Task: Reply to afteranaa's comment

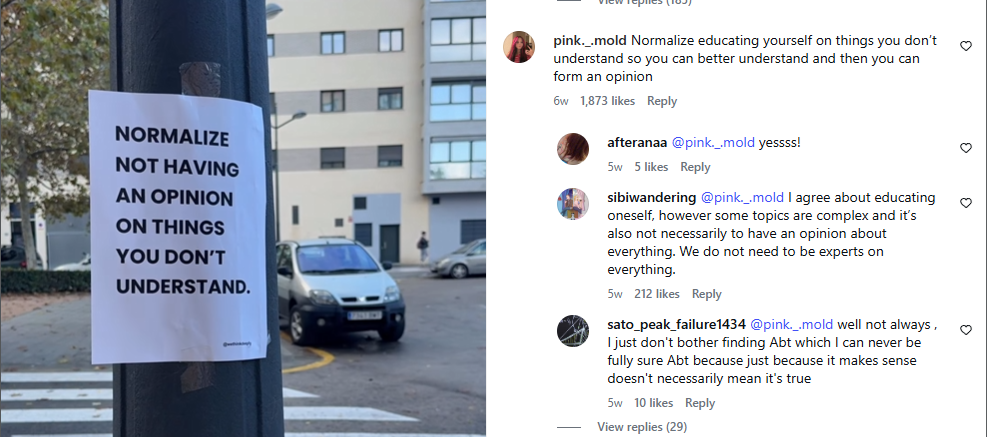Action: (x=695, y=167)
